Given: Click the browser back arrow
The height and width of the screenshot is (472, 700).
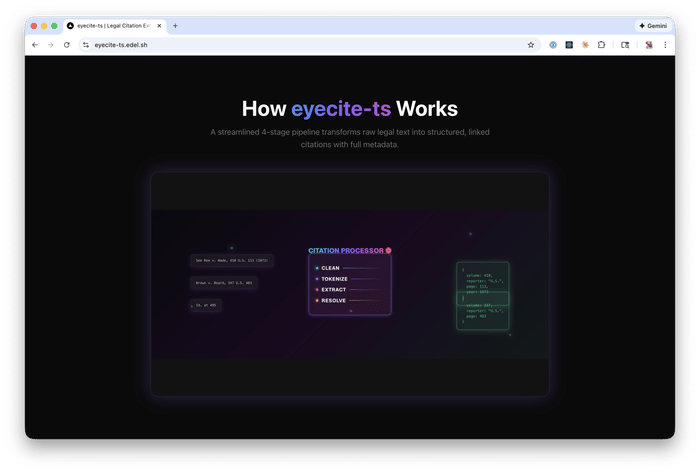Looking at the screenshot, I should [x=35, y=45].
